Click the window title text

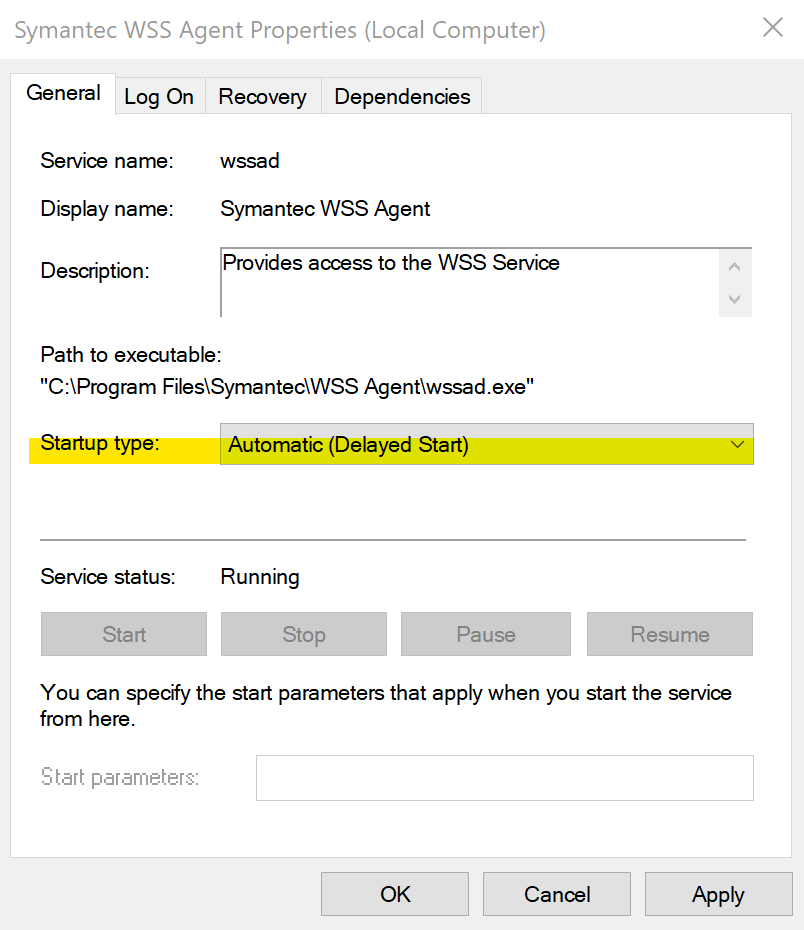point(280,30)
